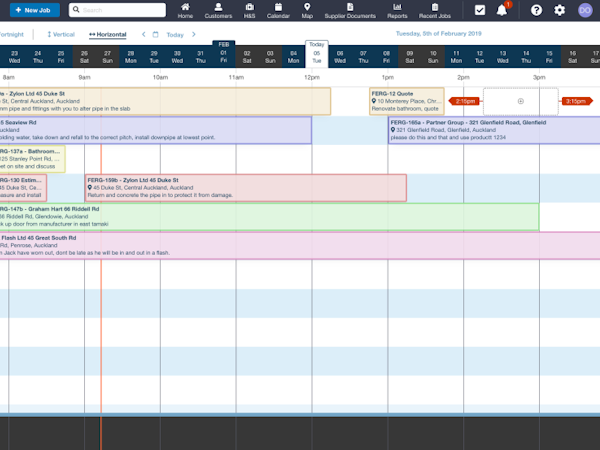Go to previous day with left chevron
The image size is (600, 450).
[x=143, y=34]
